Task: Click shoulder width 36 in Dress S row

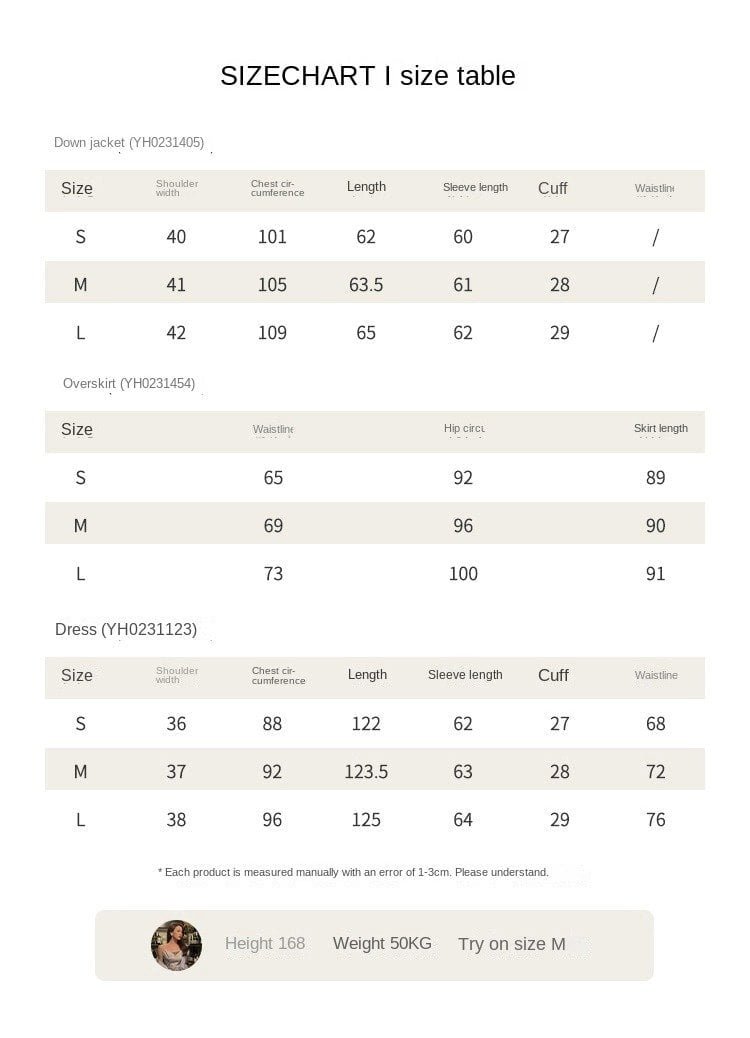Action: (176, 724)
